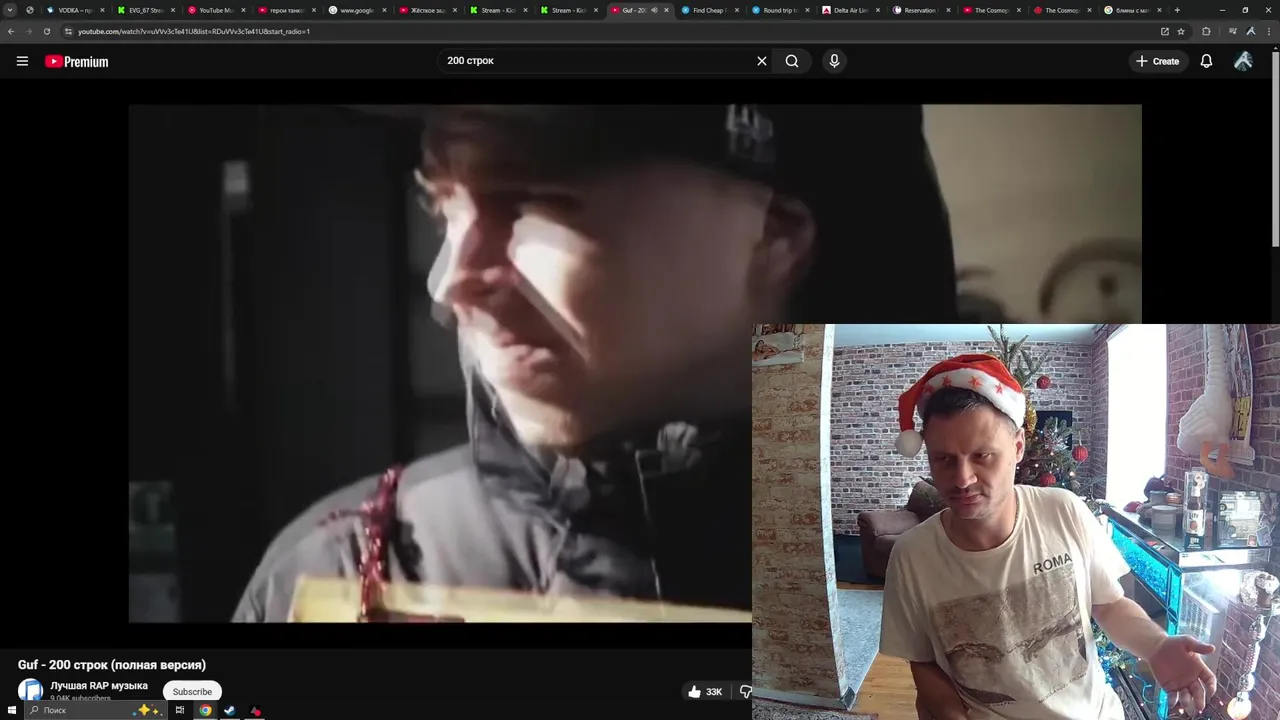1280x720 pixels.
Task: Open the Windows Start menu
Action: click(x=12, y=710)
